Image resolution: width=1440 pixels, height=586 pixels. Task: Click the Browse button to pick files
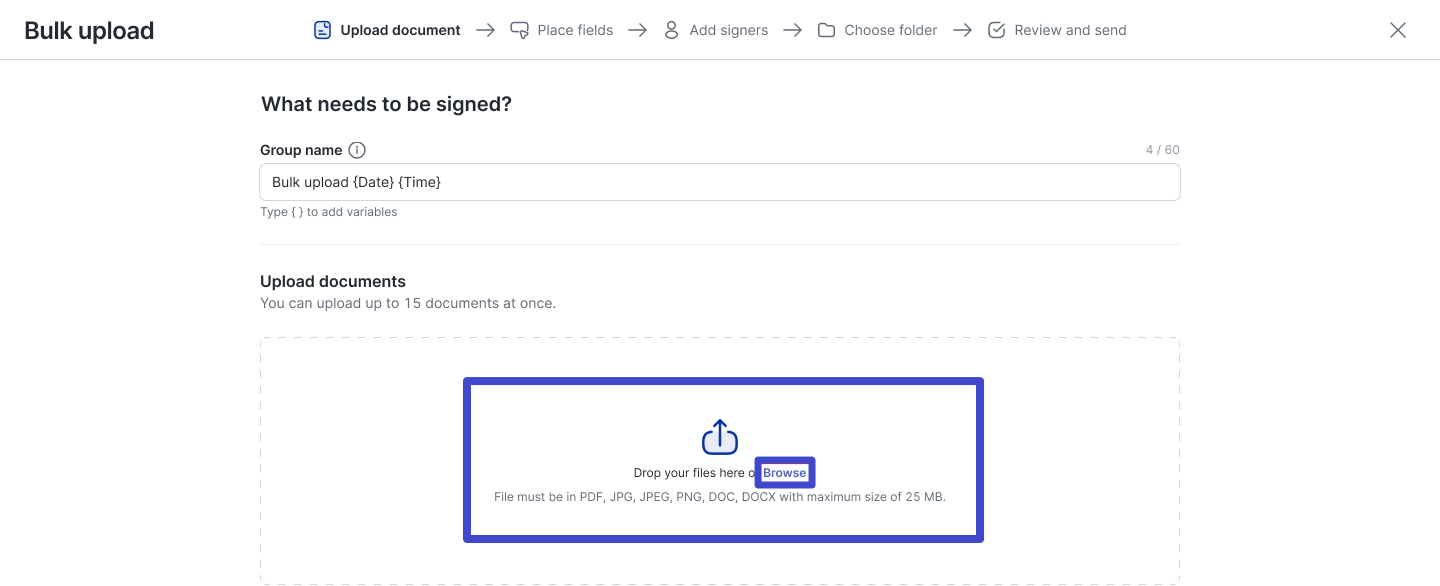point(785,472)
